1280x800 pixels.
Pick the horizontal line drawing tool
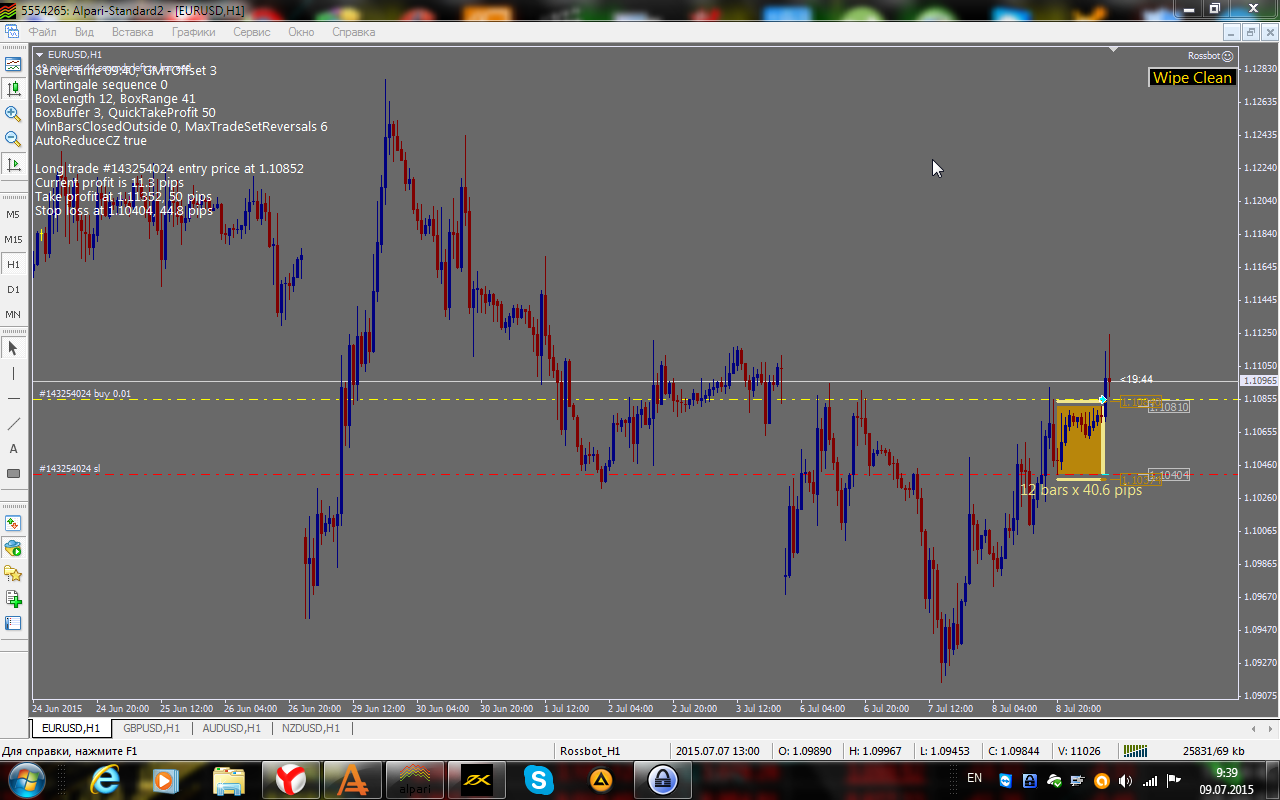(13, 398)
